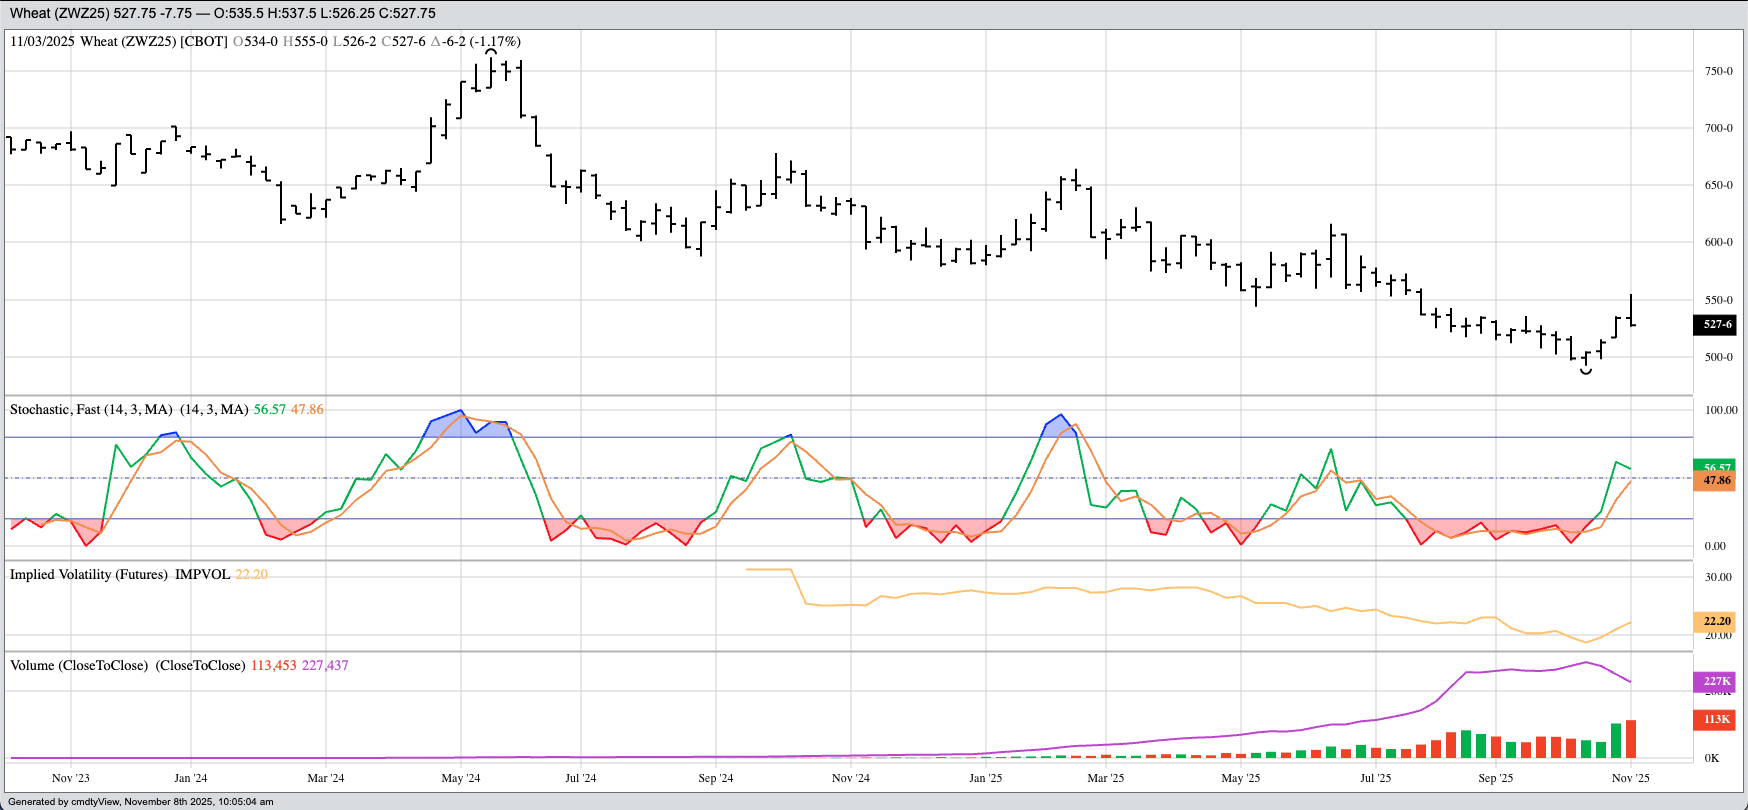Click the Stochastic, Fast (14, 3, MA) label
Image resolution: width=1748 pixels, height=810 pixels.
pos(91,409)
